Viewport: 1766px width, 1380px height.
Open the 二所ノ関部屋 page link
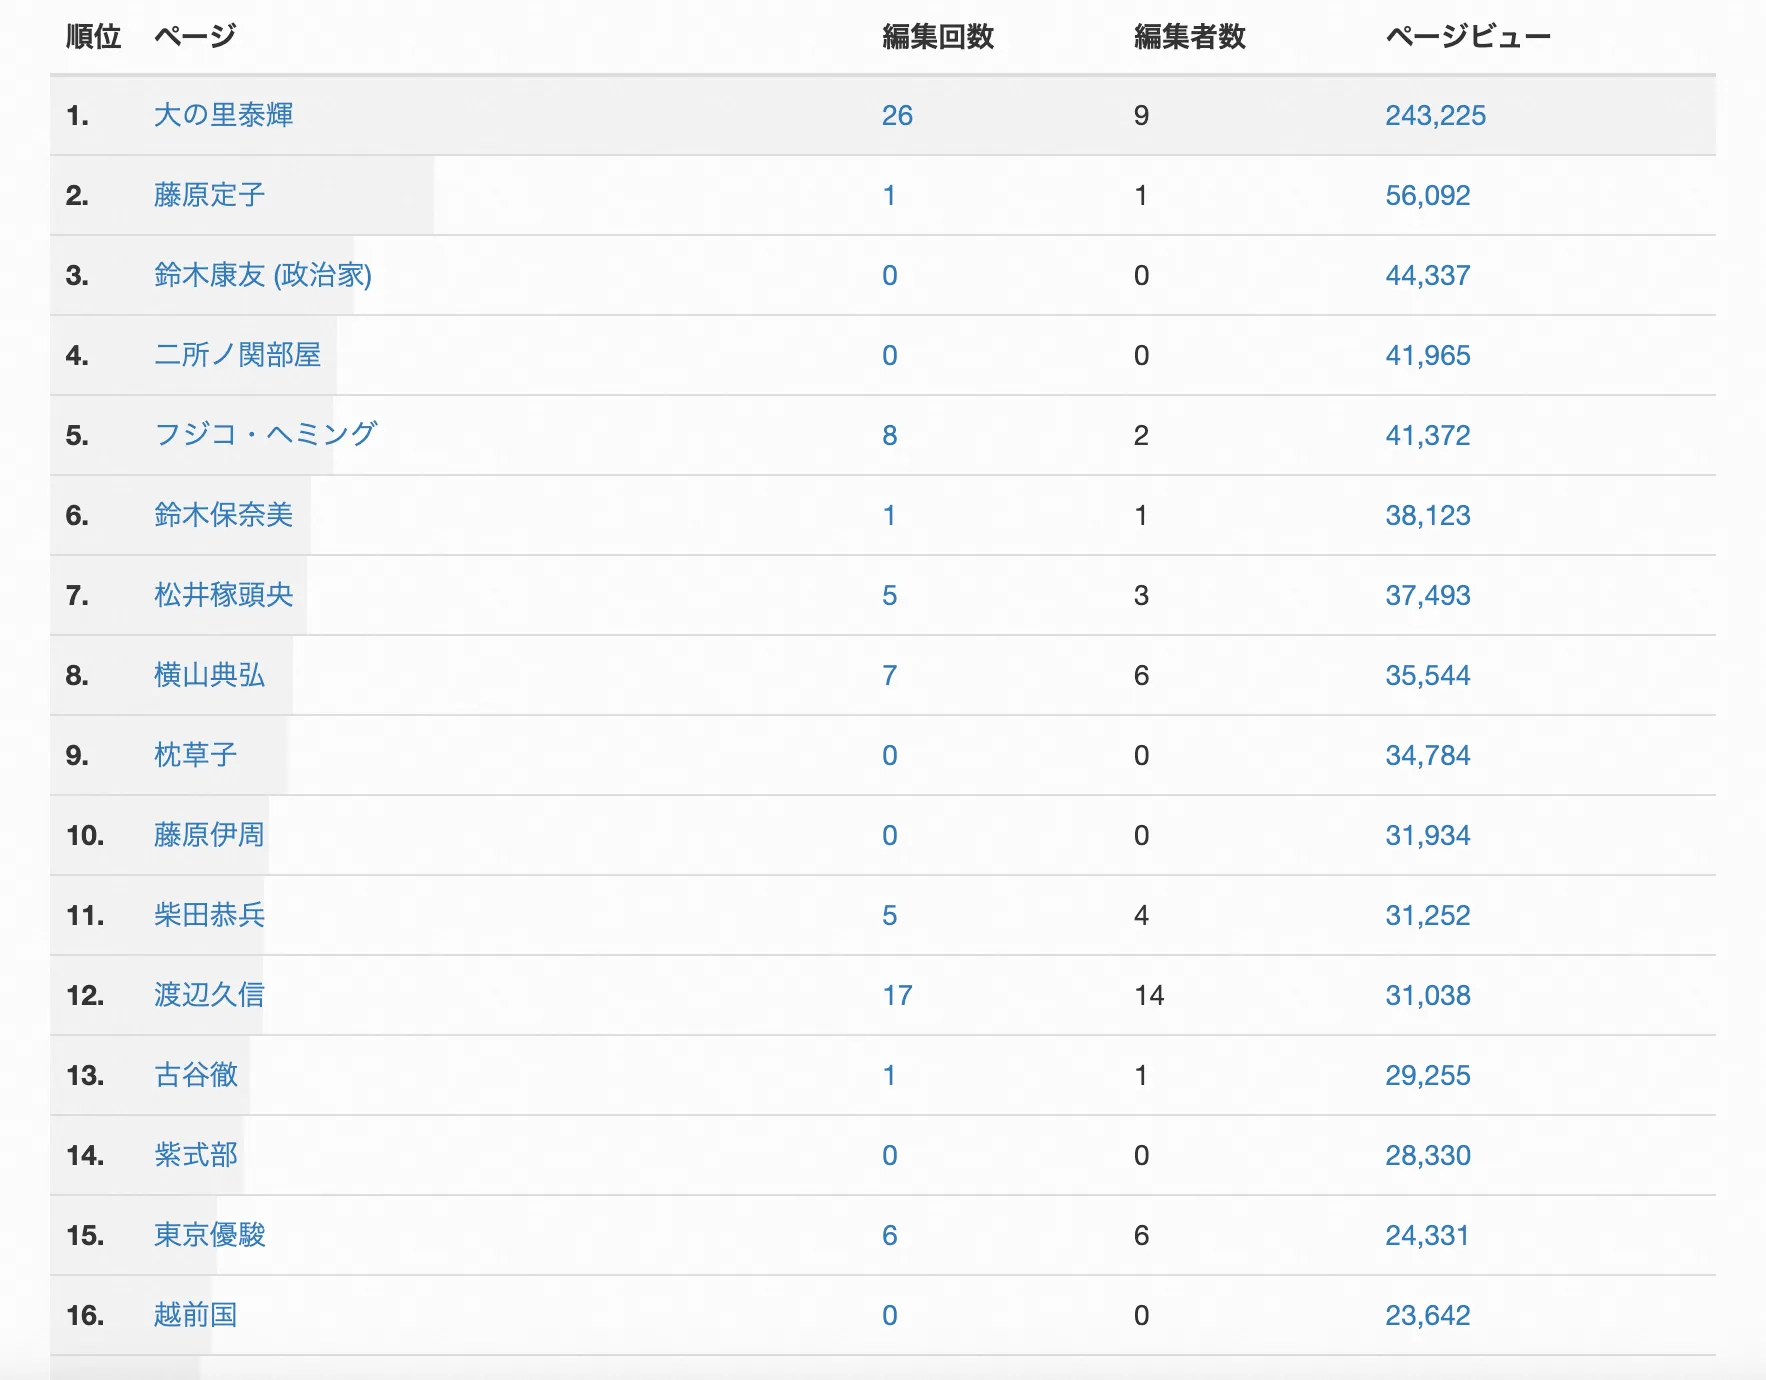tap(237, 355)
